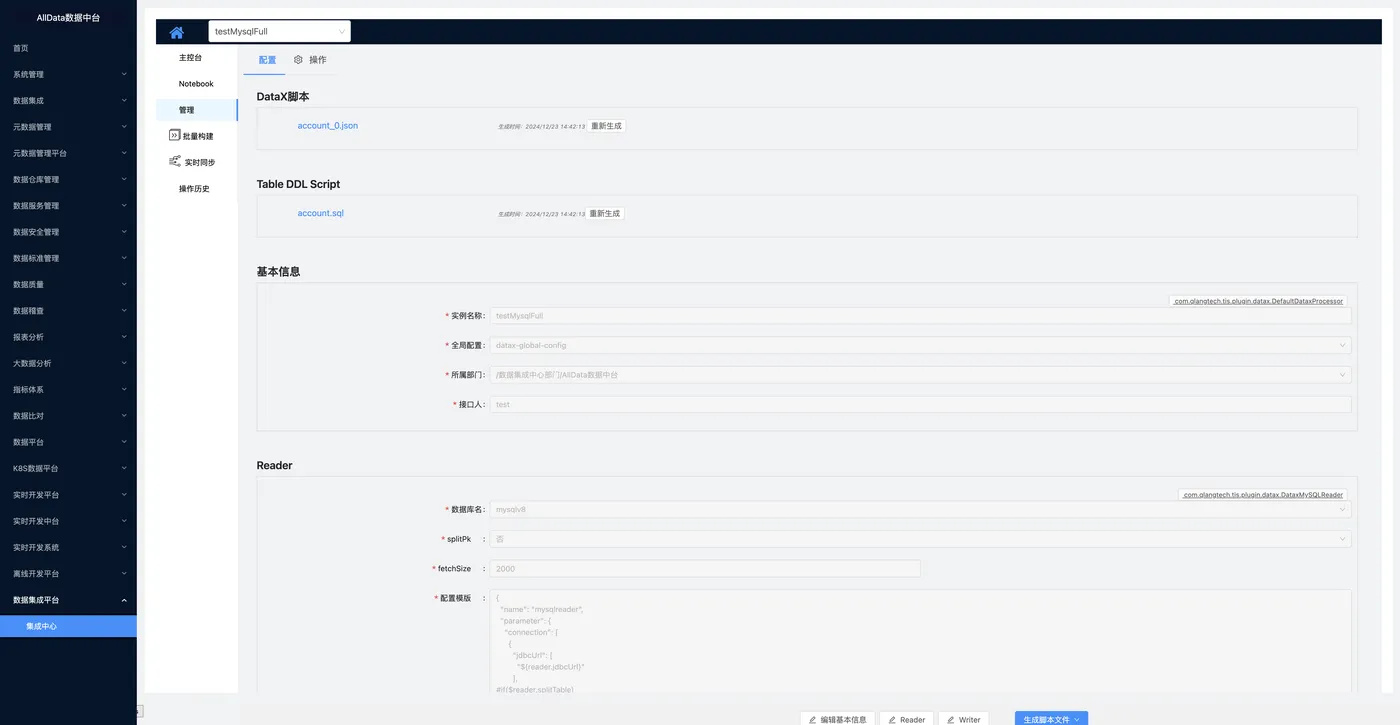Expand 报表分析 in the sidebar

point(68,337)
